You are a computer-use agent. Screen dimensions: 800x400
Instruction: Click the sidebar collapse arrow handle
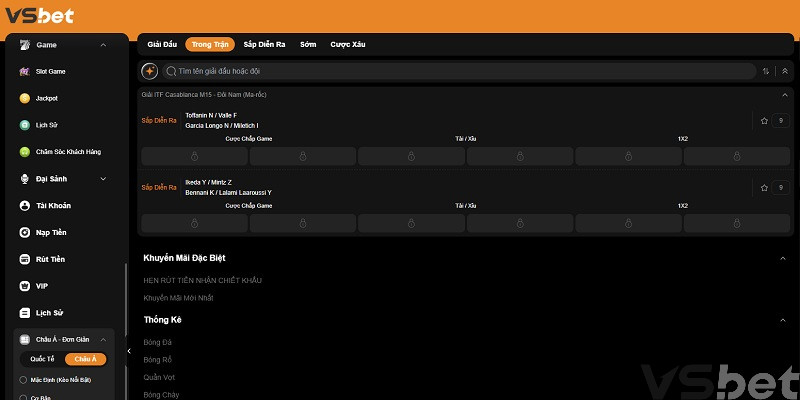pyautogui.click(x=129, y=351)
